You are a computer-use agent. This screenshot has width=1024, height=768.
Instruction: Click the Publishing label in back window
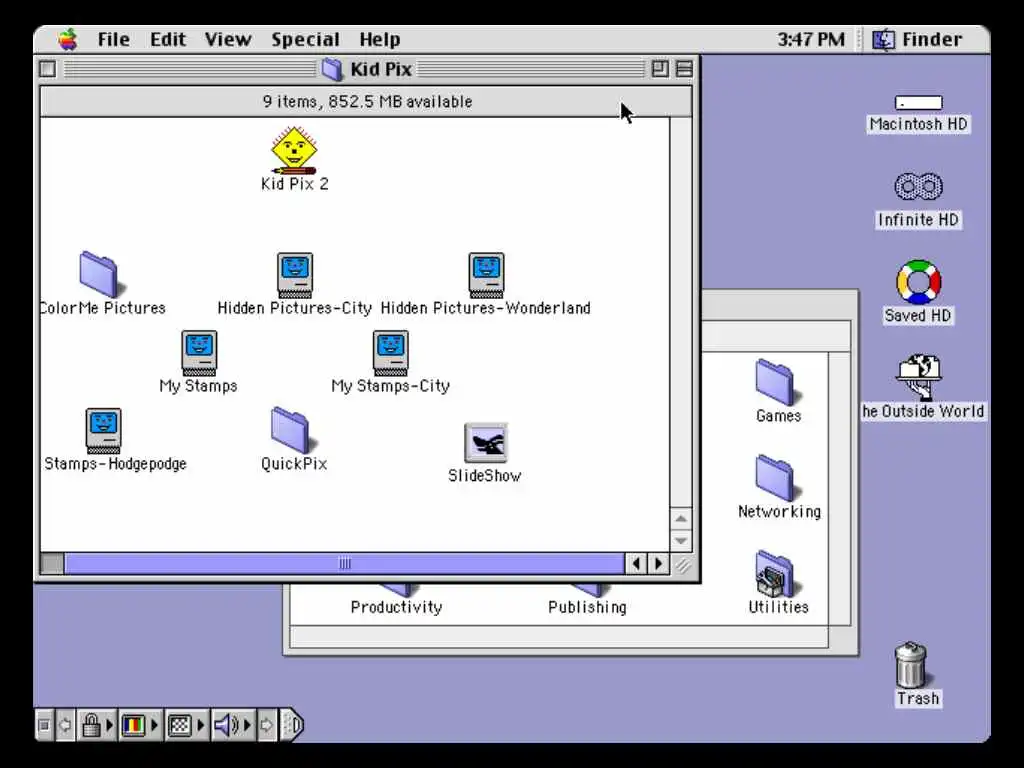[587, 607]
